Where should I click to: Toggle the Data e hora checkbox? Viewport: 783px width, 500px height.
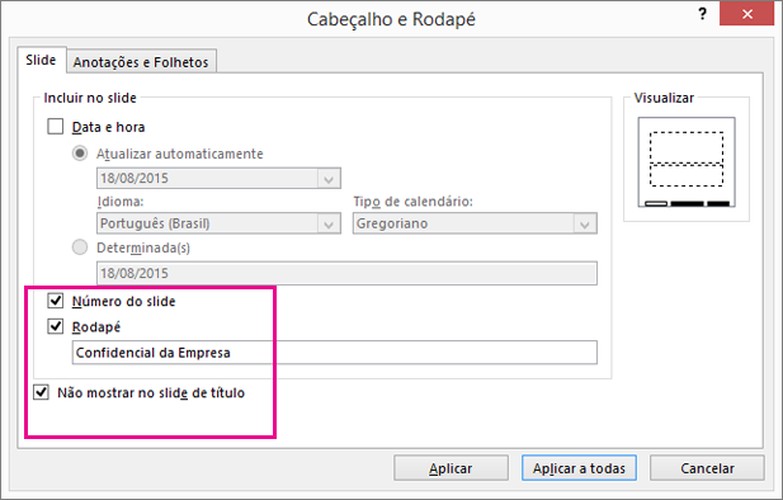click(56, 127)
